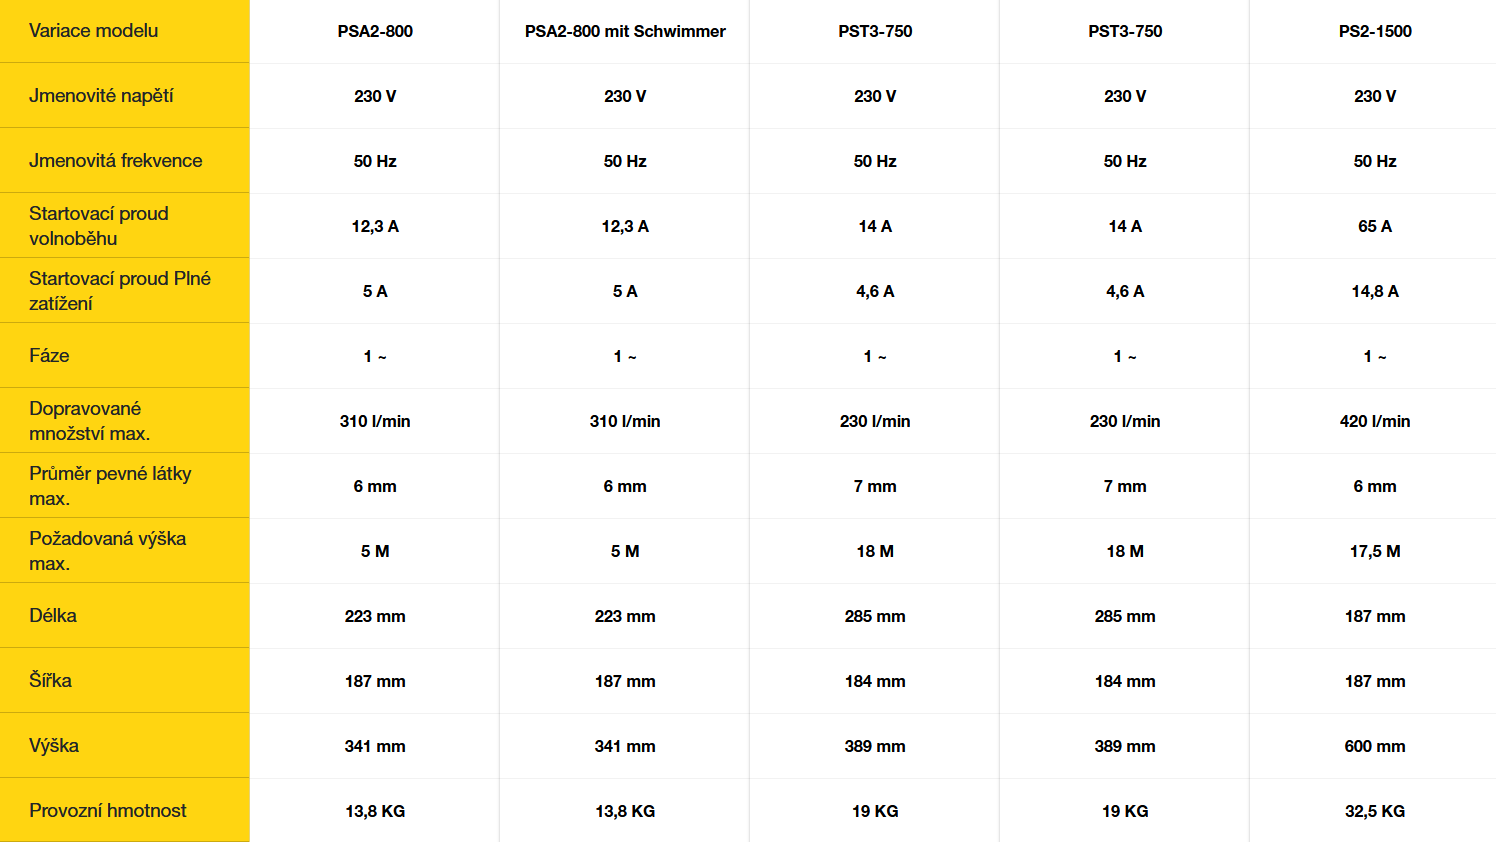Viewport: 1496px width, 842px height.
Task: Click the 420 l/min flow value
Action: coord(1375,421)
